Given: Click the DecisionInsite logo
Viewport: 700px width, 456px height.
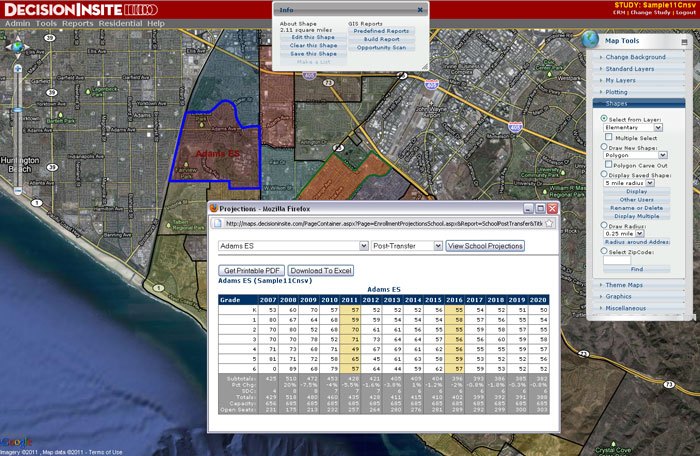Looking at the screenshot, I should pos(64,8).
